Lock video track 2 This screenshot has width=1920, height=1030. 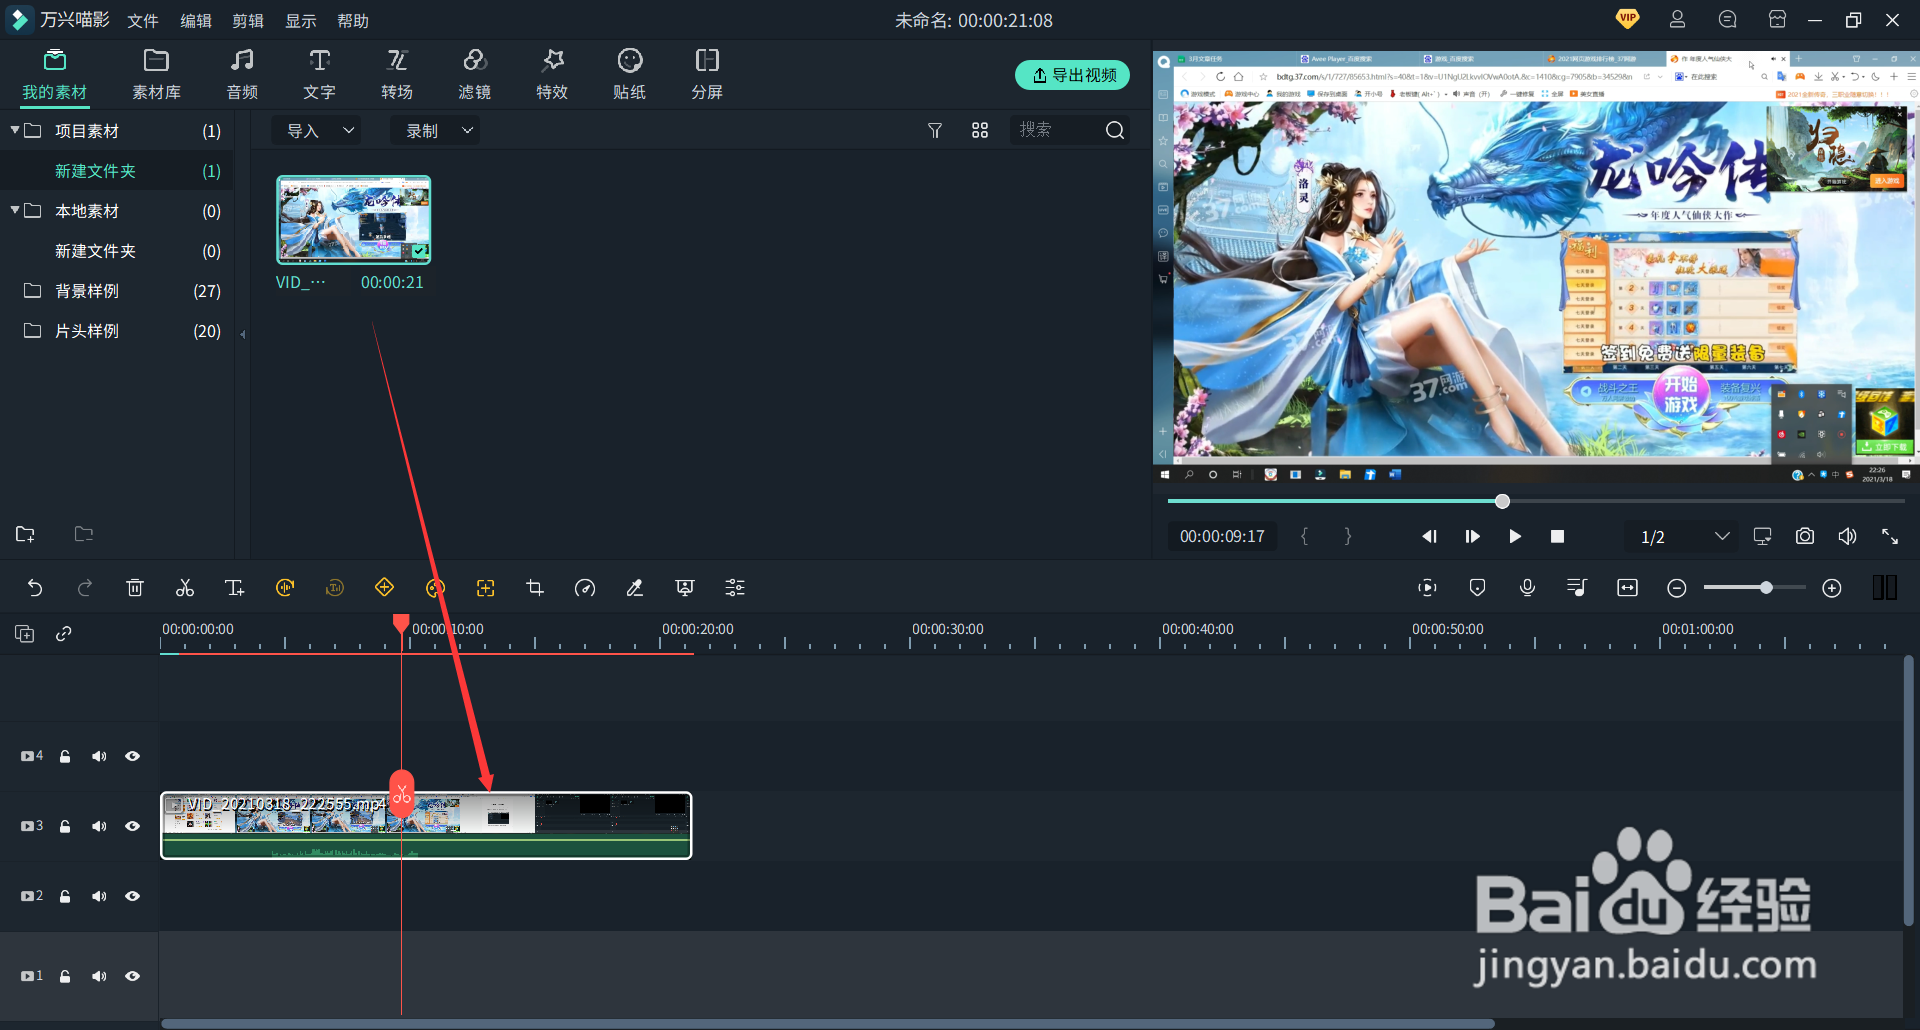coord(65,896)
